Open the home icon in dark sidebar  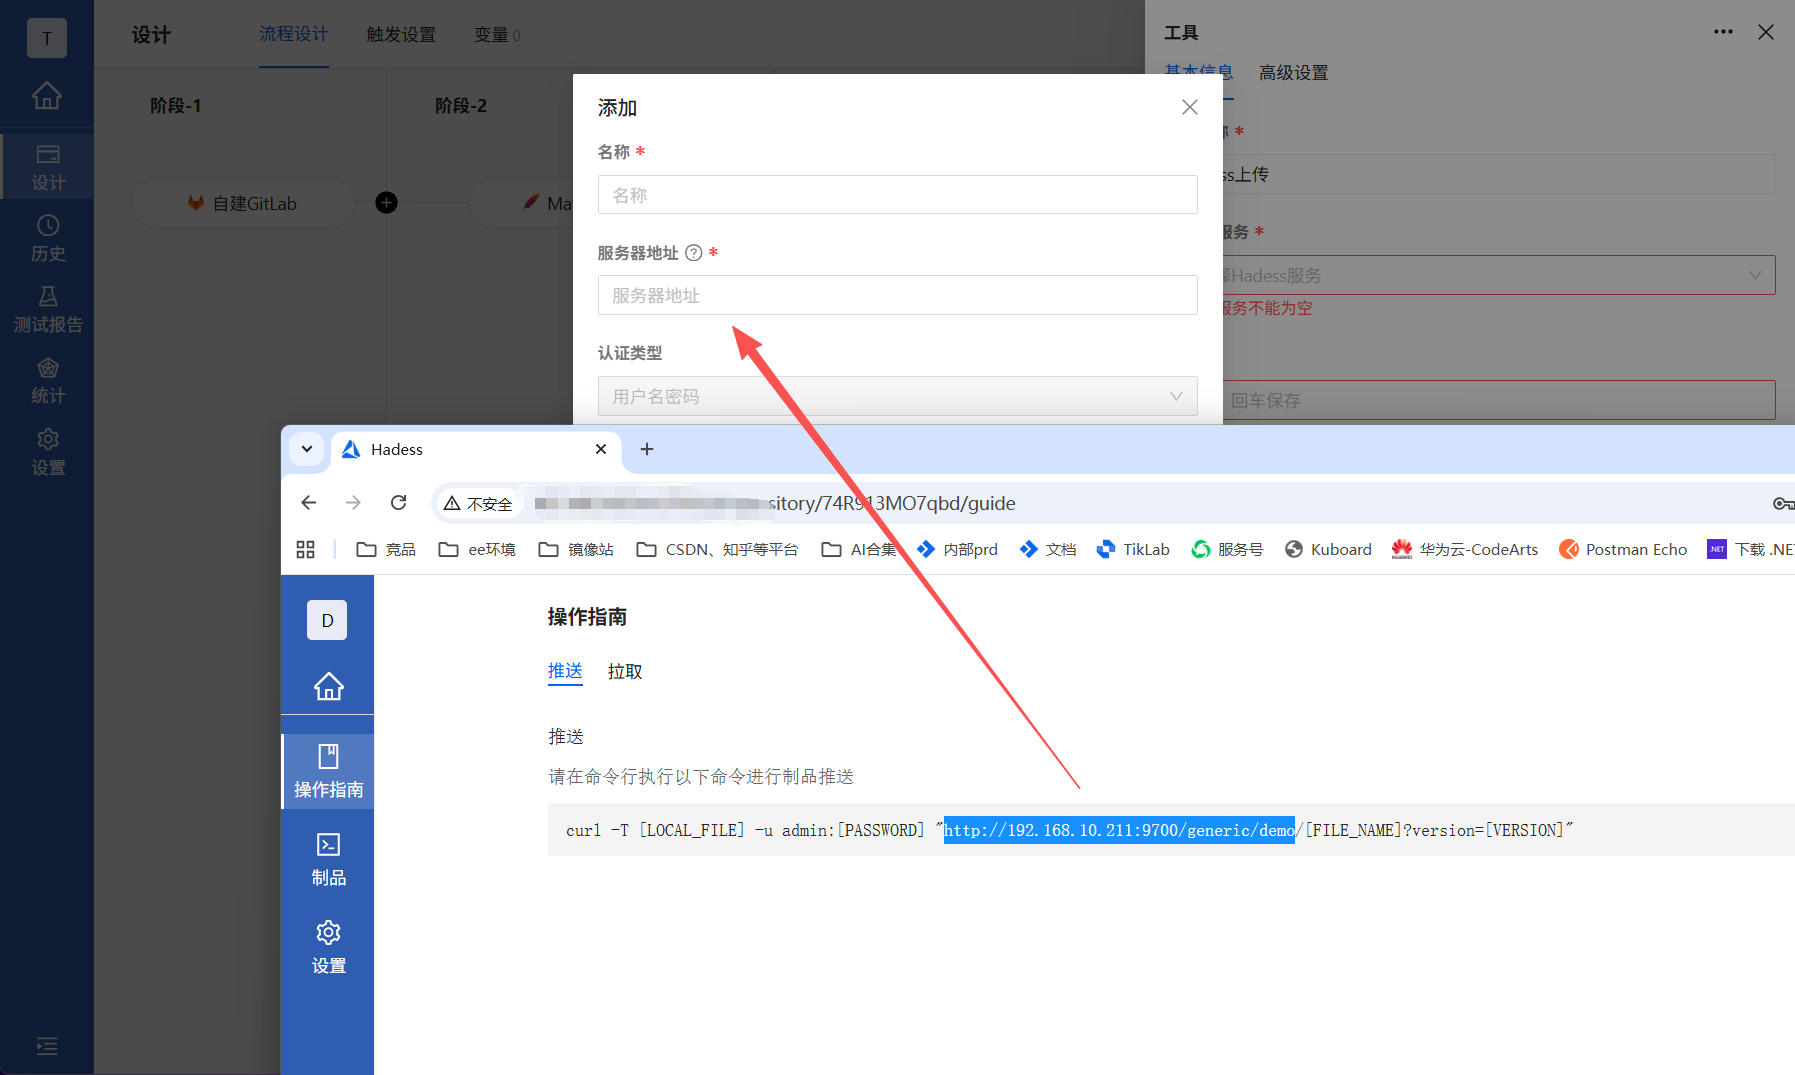click(x=47, y=95)
